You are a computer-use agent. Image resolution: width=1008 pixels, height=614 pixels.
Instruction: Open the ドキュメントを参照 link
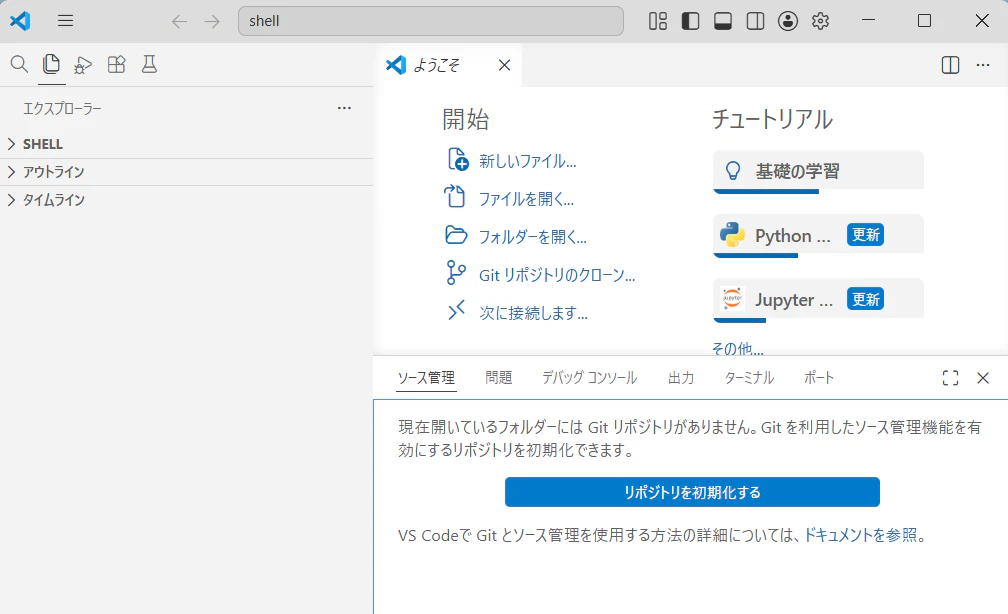(860, 535)
